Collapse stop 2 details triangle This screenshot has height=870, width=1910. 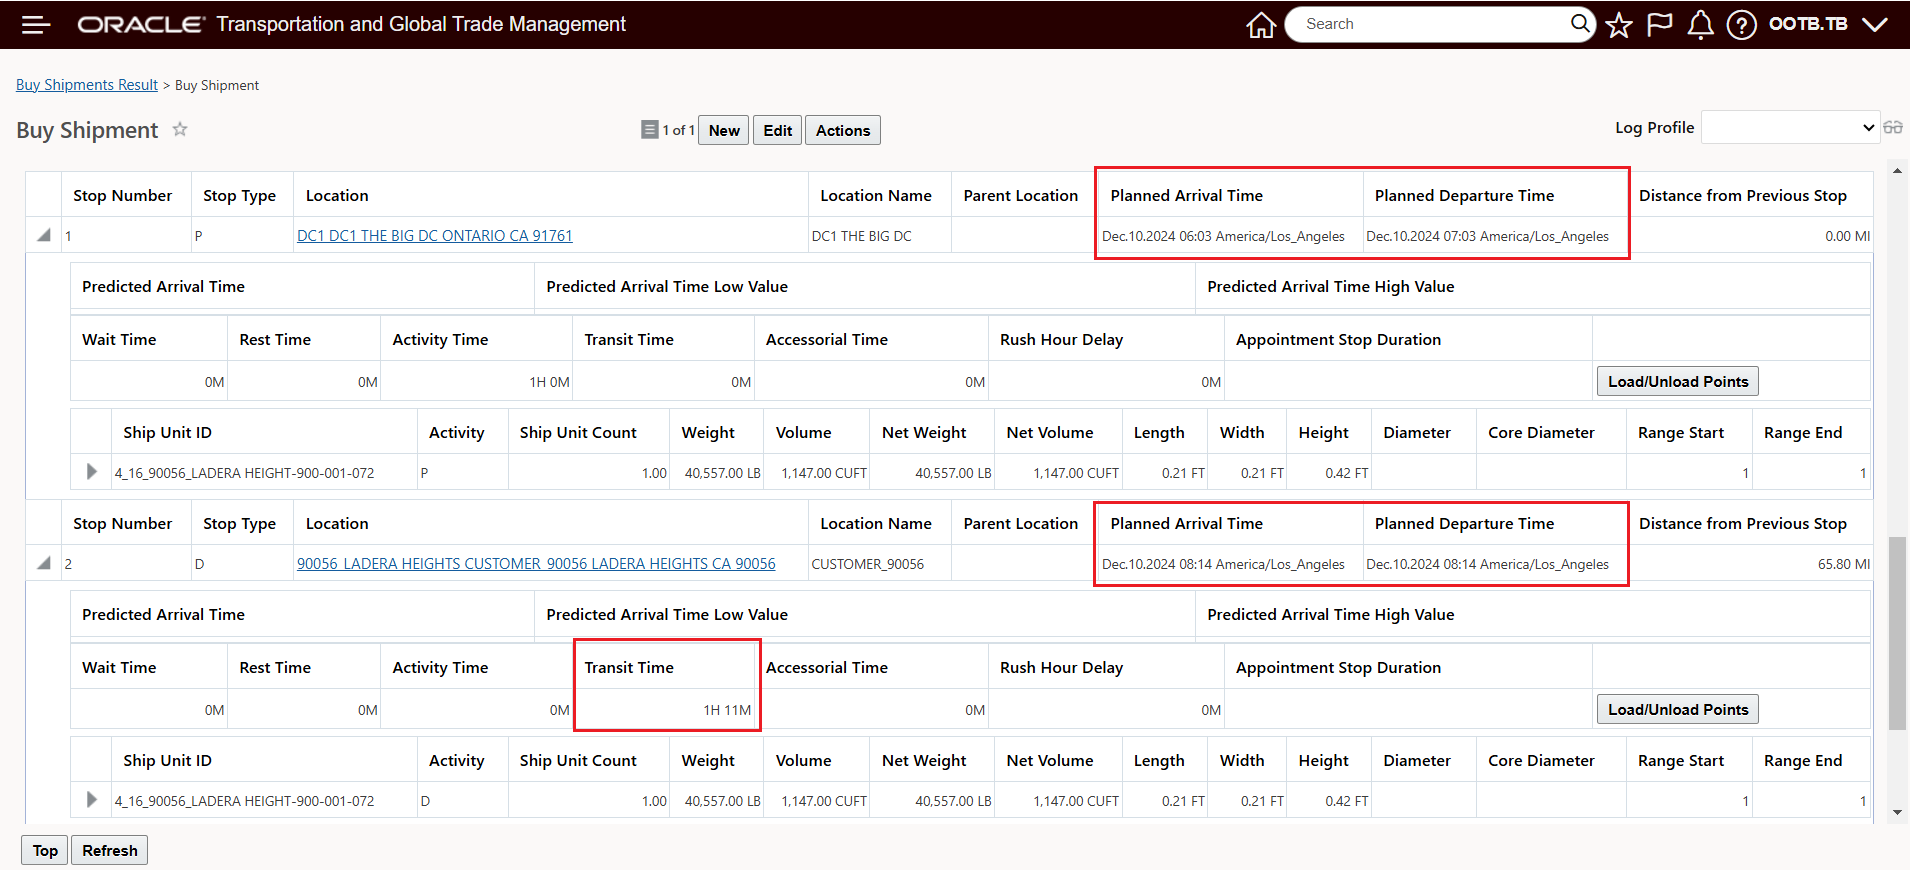pos(43,563)
